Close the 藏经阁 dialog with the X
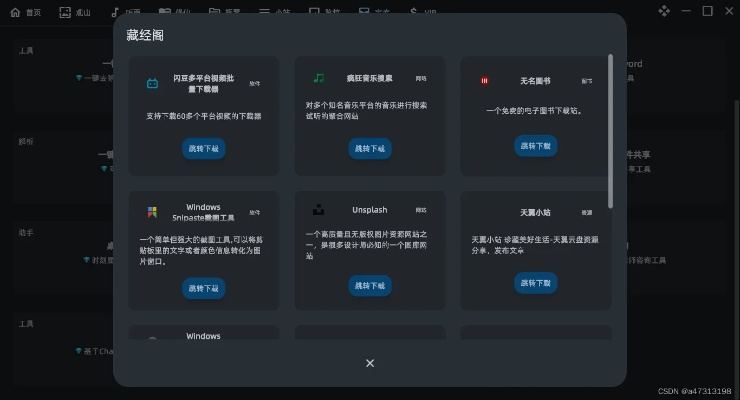Screen dimensions: 740x400 (370, 363)
